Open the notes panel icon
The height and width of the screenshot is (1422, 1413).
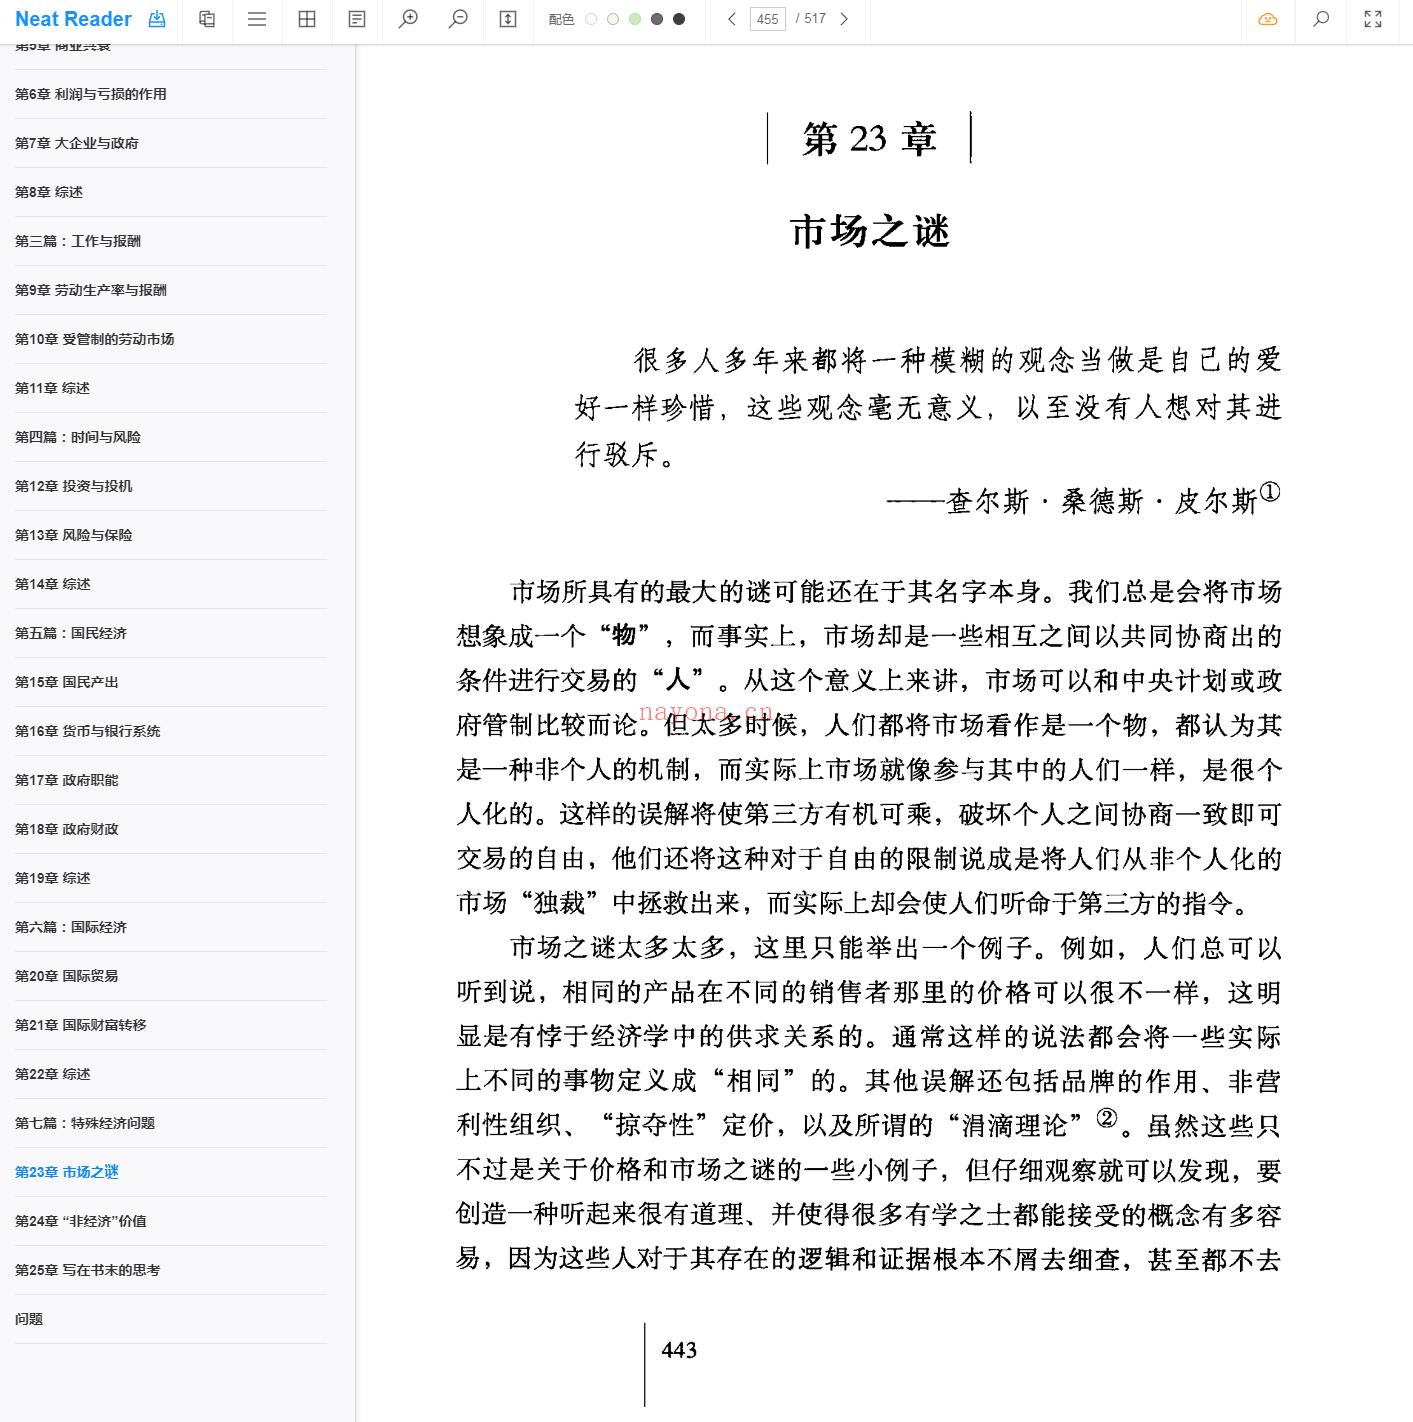(x=357, y=19)
